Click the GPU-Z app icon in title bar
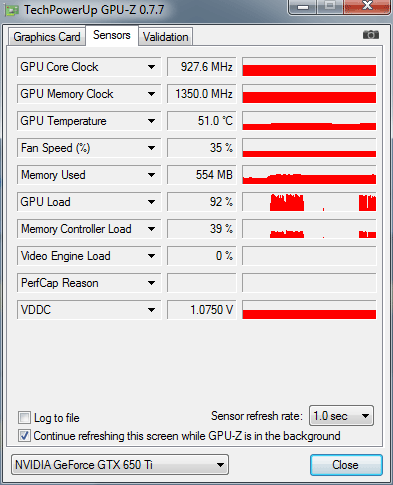Screen dimensions: 393x485 [x=12, y=10]
